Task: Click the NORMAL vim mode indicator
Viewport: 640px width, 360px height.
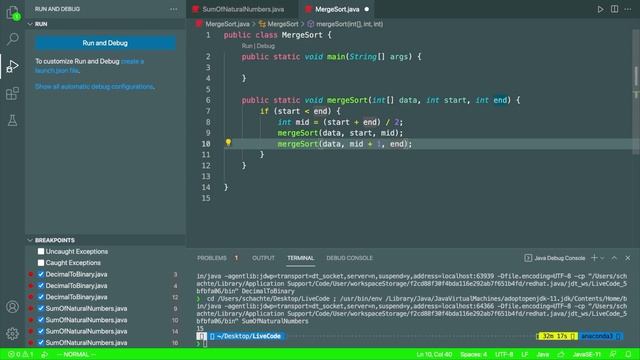Action: coord(76,354)
